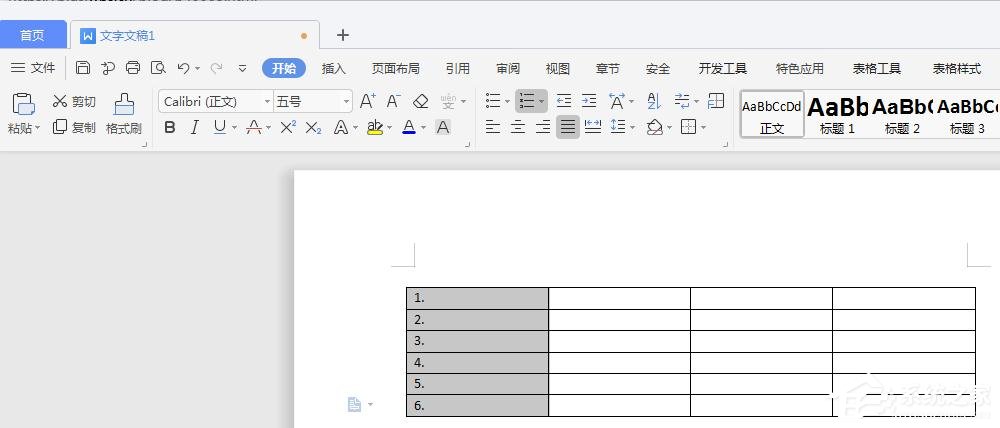The height and width of the screenshot is (428, 1000).
Task: Apply superscript formatting
Action: tap(288, 127)
